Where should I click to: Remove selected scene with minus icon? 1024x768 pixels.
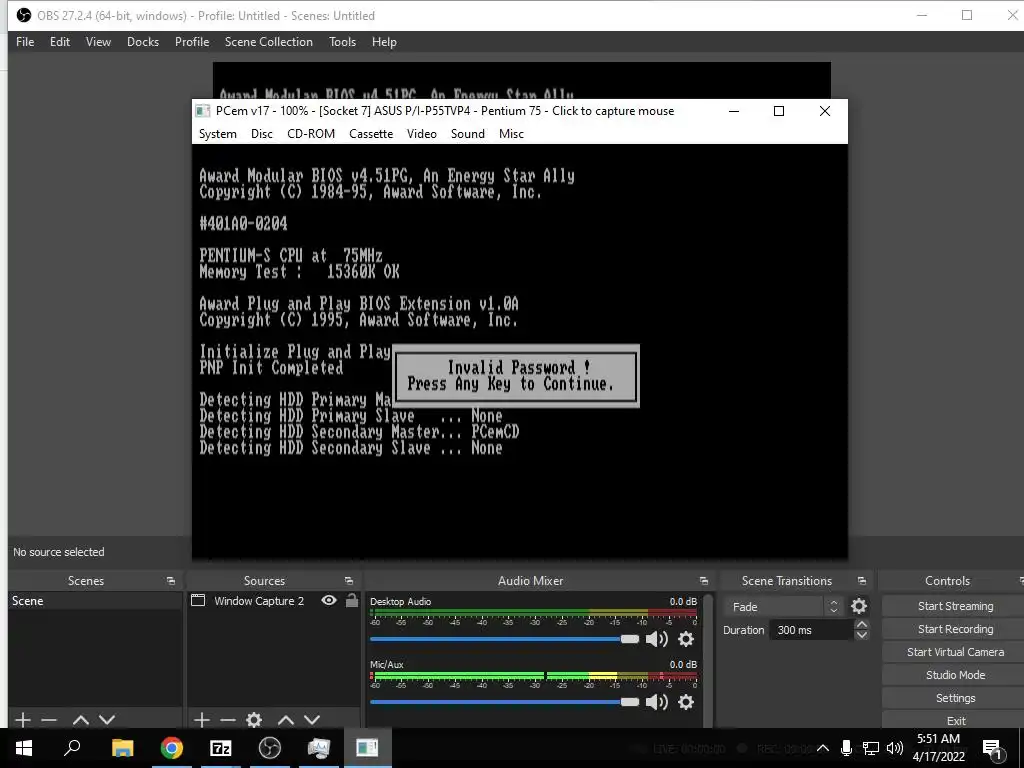(x=49, y=720)
